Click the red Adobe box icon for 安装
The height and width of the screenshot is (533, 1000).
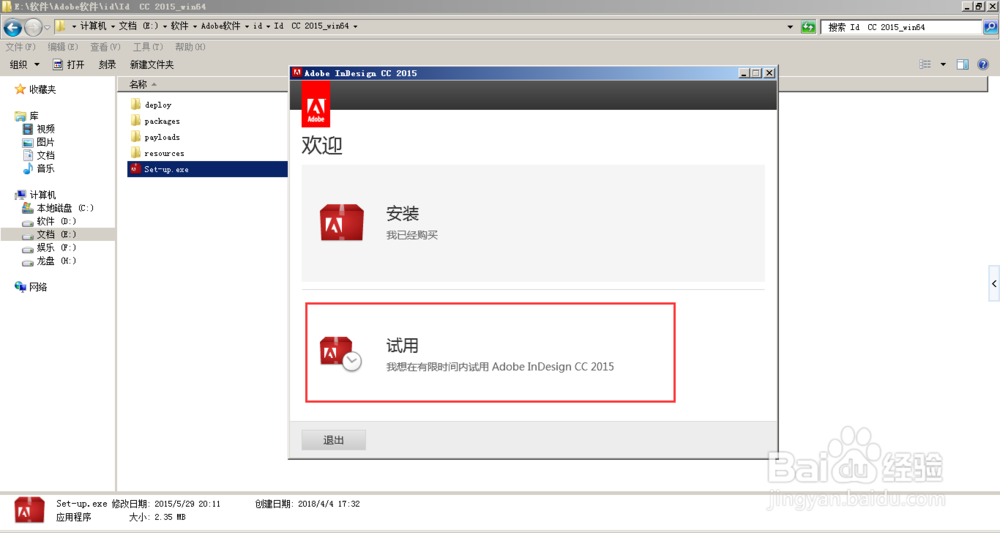pos(342,223)
